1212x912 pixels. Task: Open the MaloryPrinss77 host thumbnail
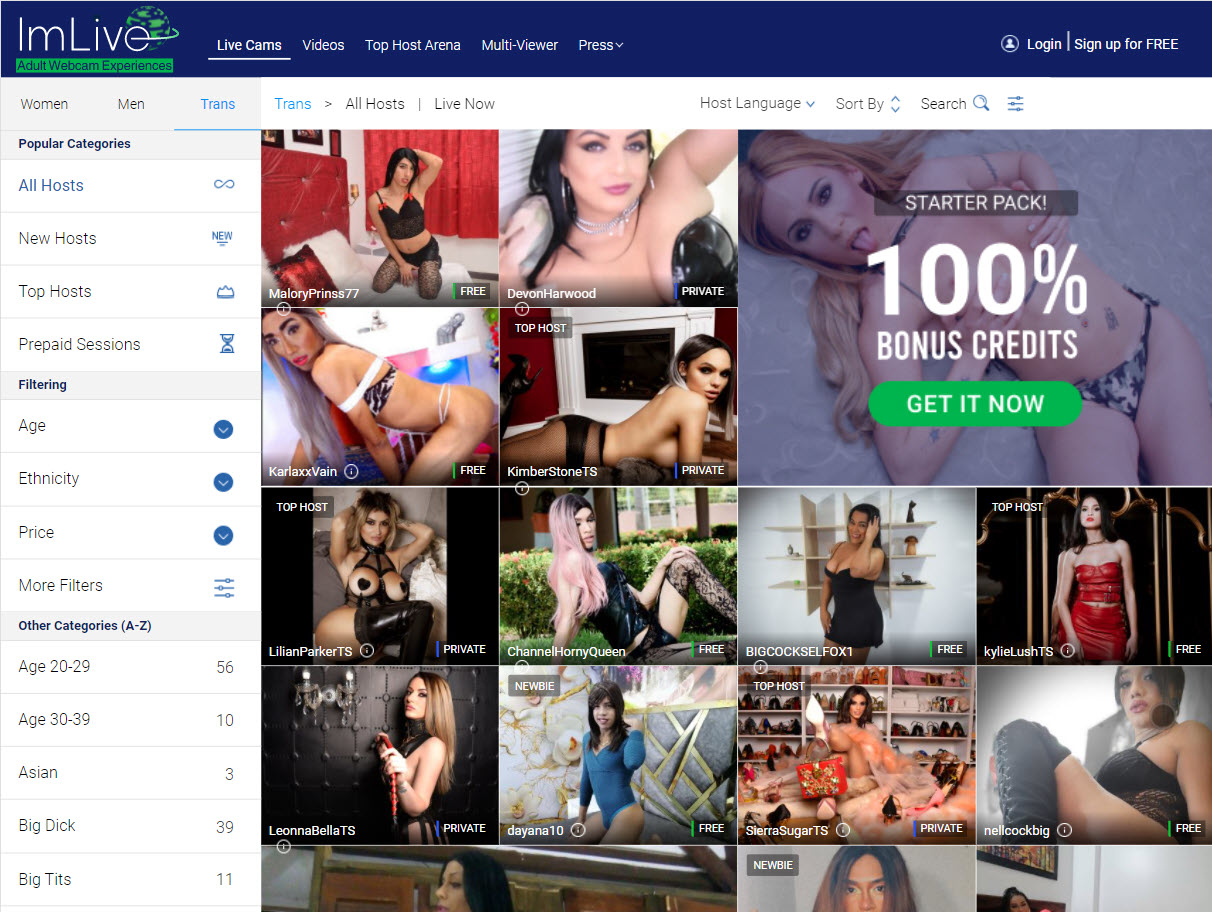point(380,217)
